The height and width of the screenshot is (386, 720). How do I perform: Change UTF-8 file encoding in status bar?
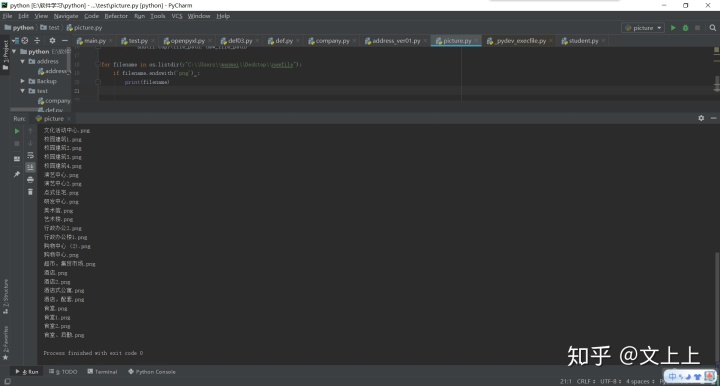611,381
